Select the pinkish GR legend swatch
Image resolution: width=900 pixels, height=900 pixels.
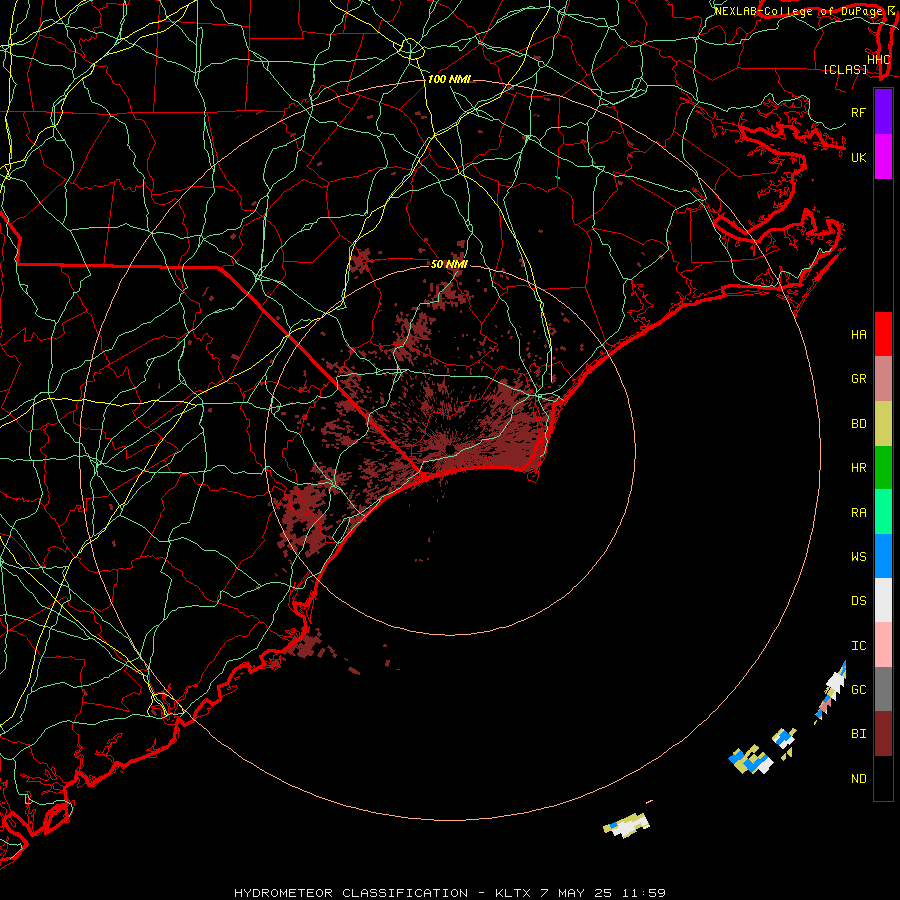(x=883, y=379)
